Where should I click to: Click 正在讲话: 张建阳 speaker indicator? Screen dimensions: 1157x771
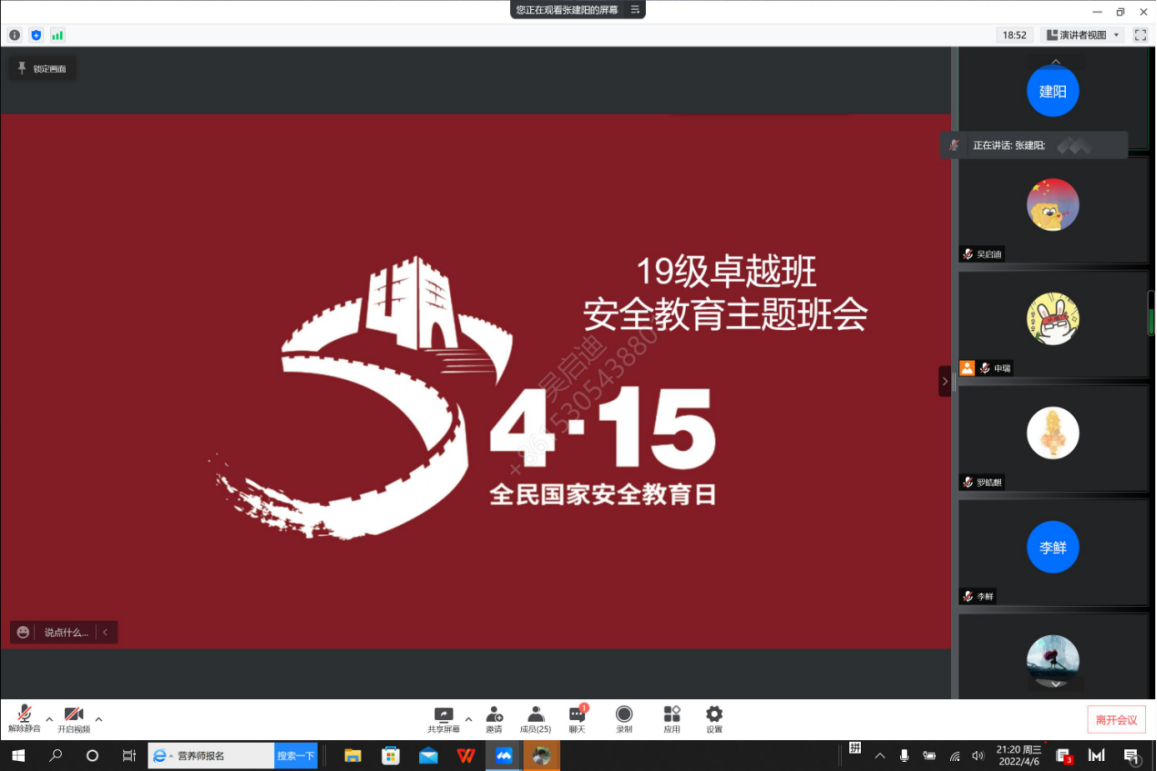click(1034, 145)
